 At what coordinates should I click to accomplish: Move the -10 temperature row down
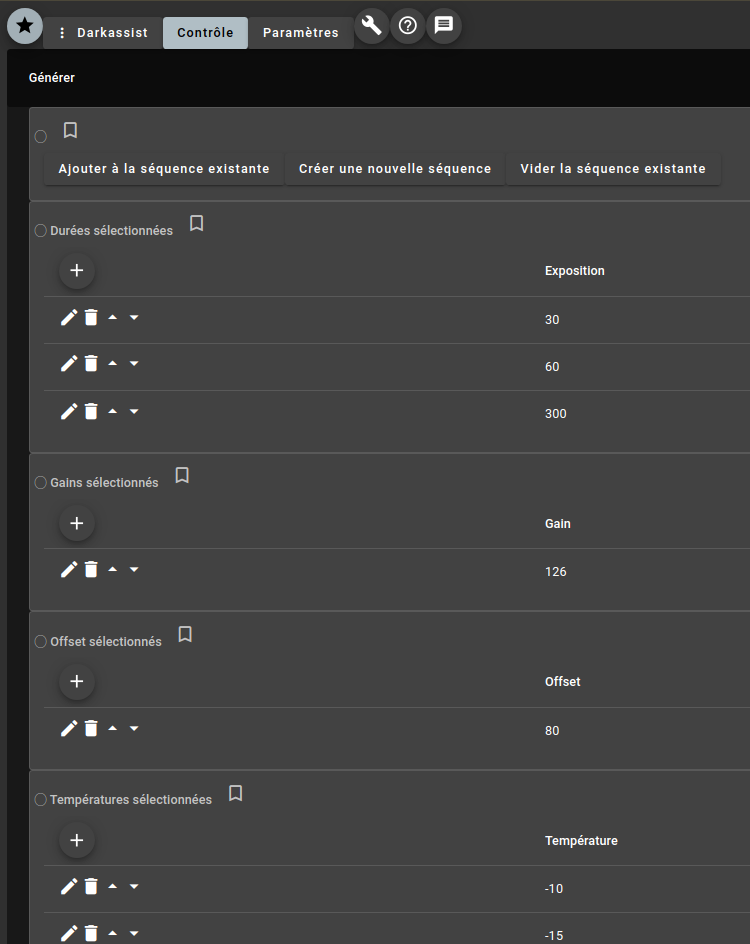[x=134, y=886]
